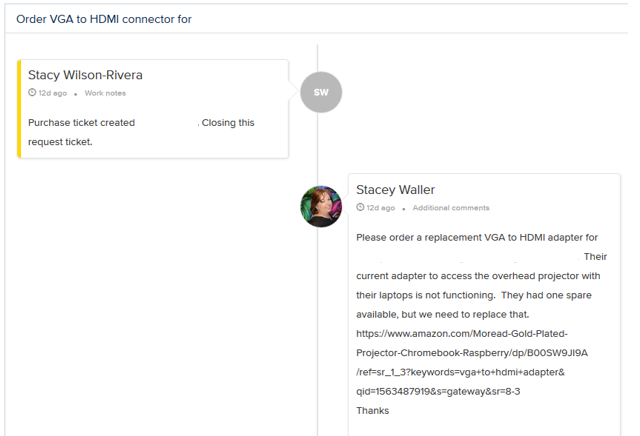
Task: Click the 'Order VGA to HDMI connector' title
Action: 104,19
